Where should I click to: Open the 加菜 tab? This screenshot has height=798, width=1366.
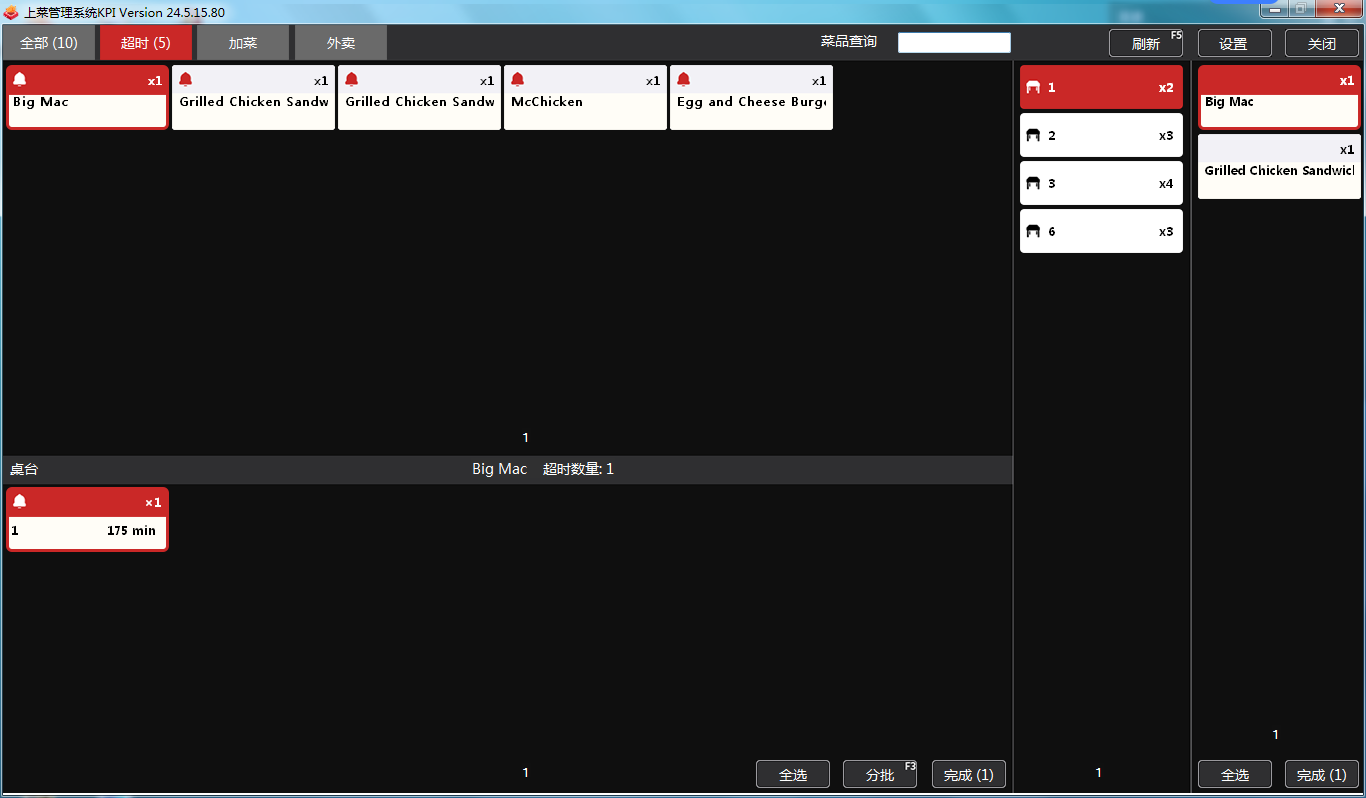click(x=243, y=43)
